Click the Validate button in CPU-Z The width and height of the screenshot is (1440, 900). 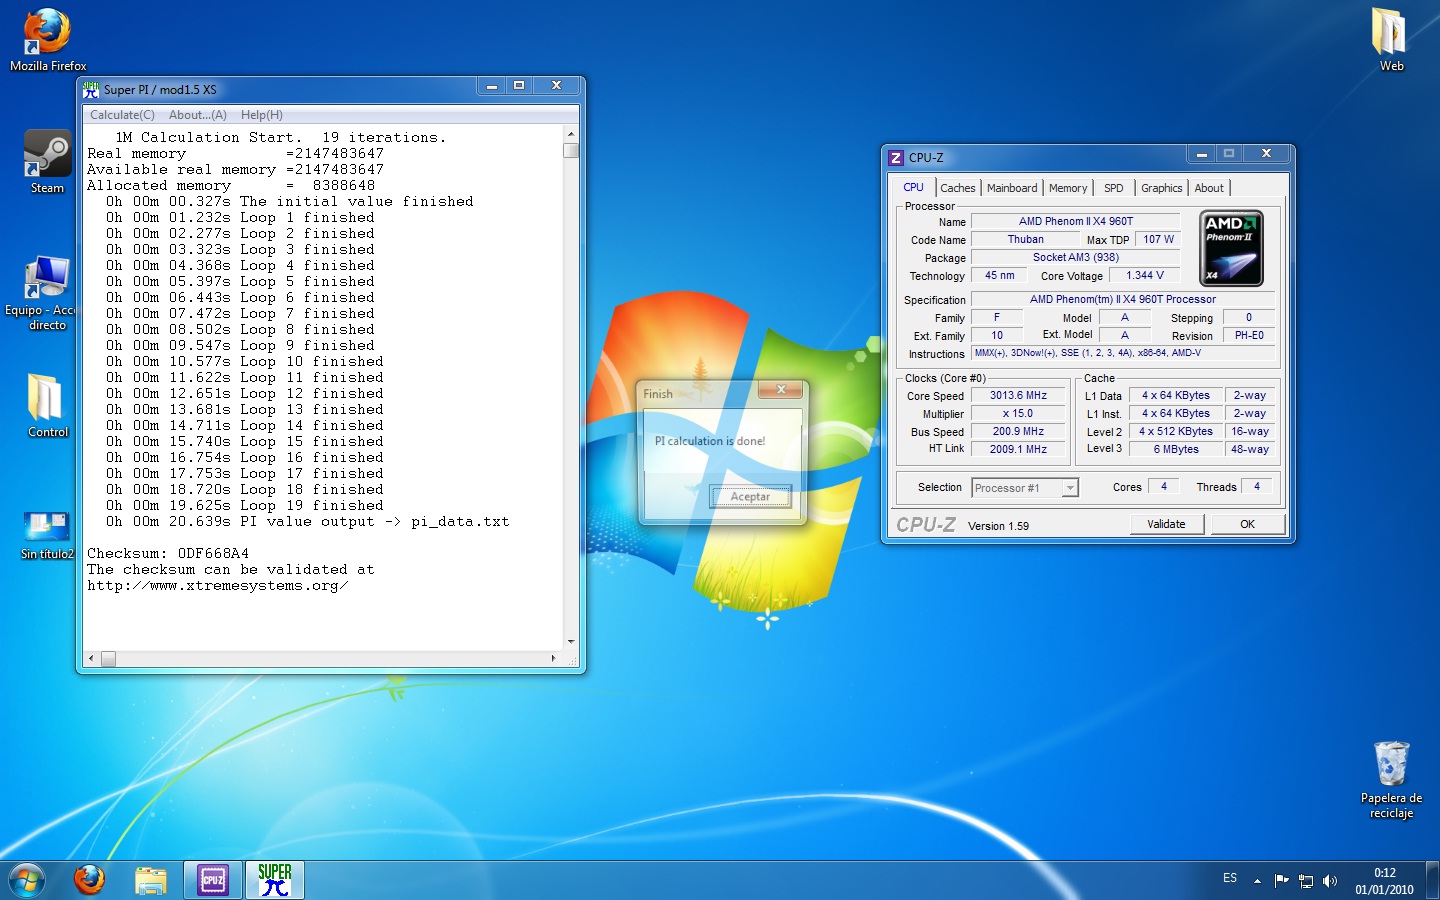tap(1166, 524)
